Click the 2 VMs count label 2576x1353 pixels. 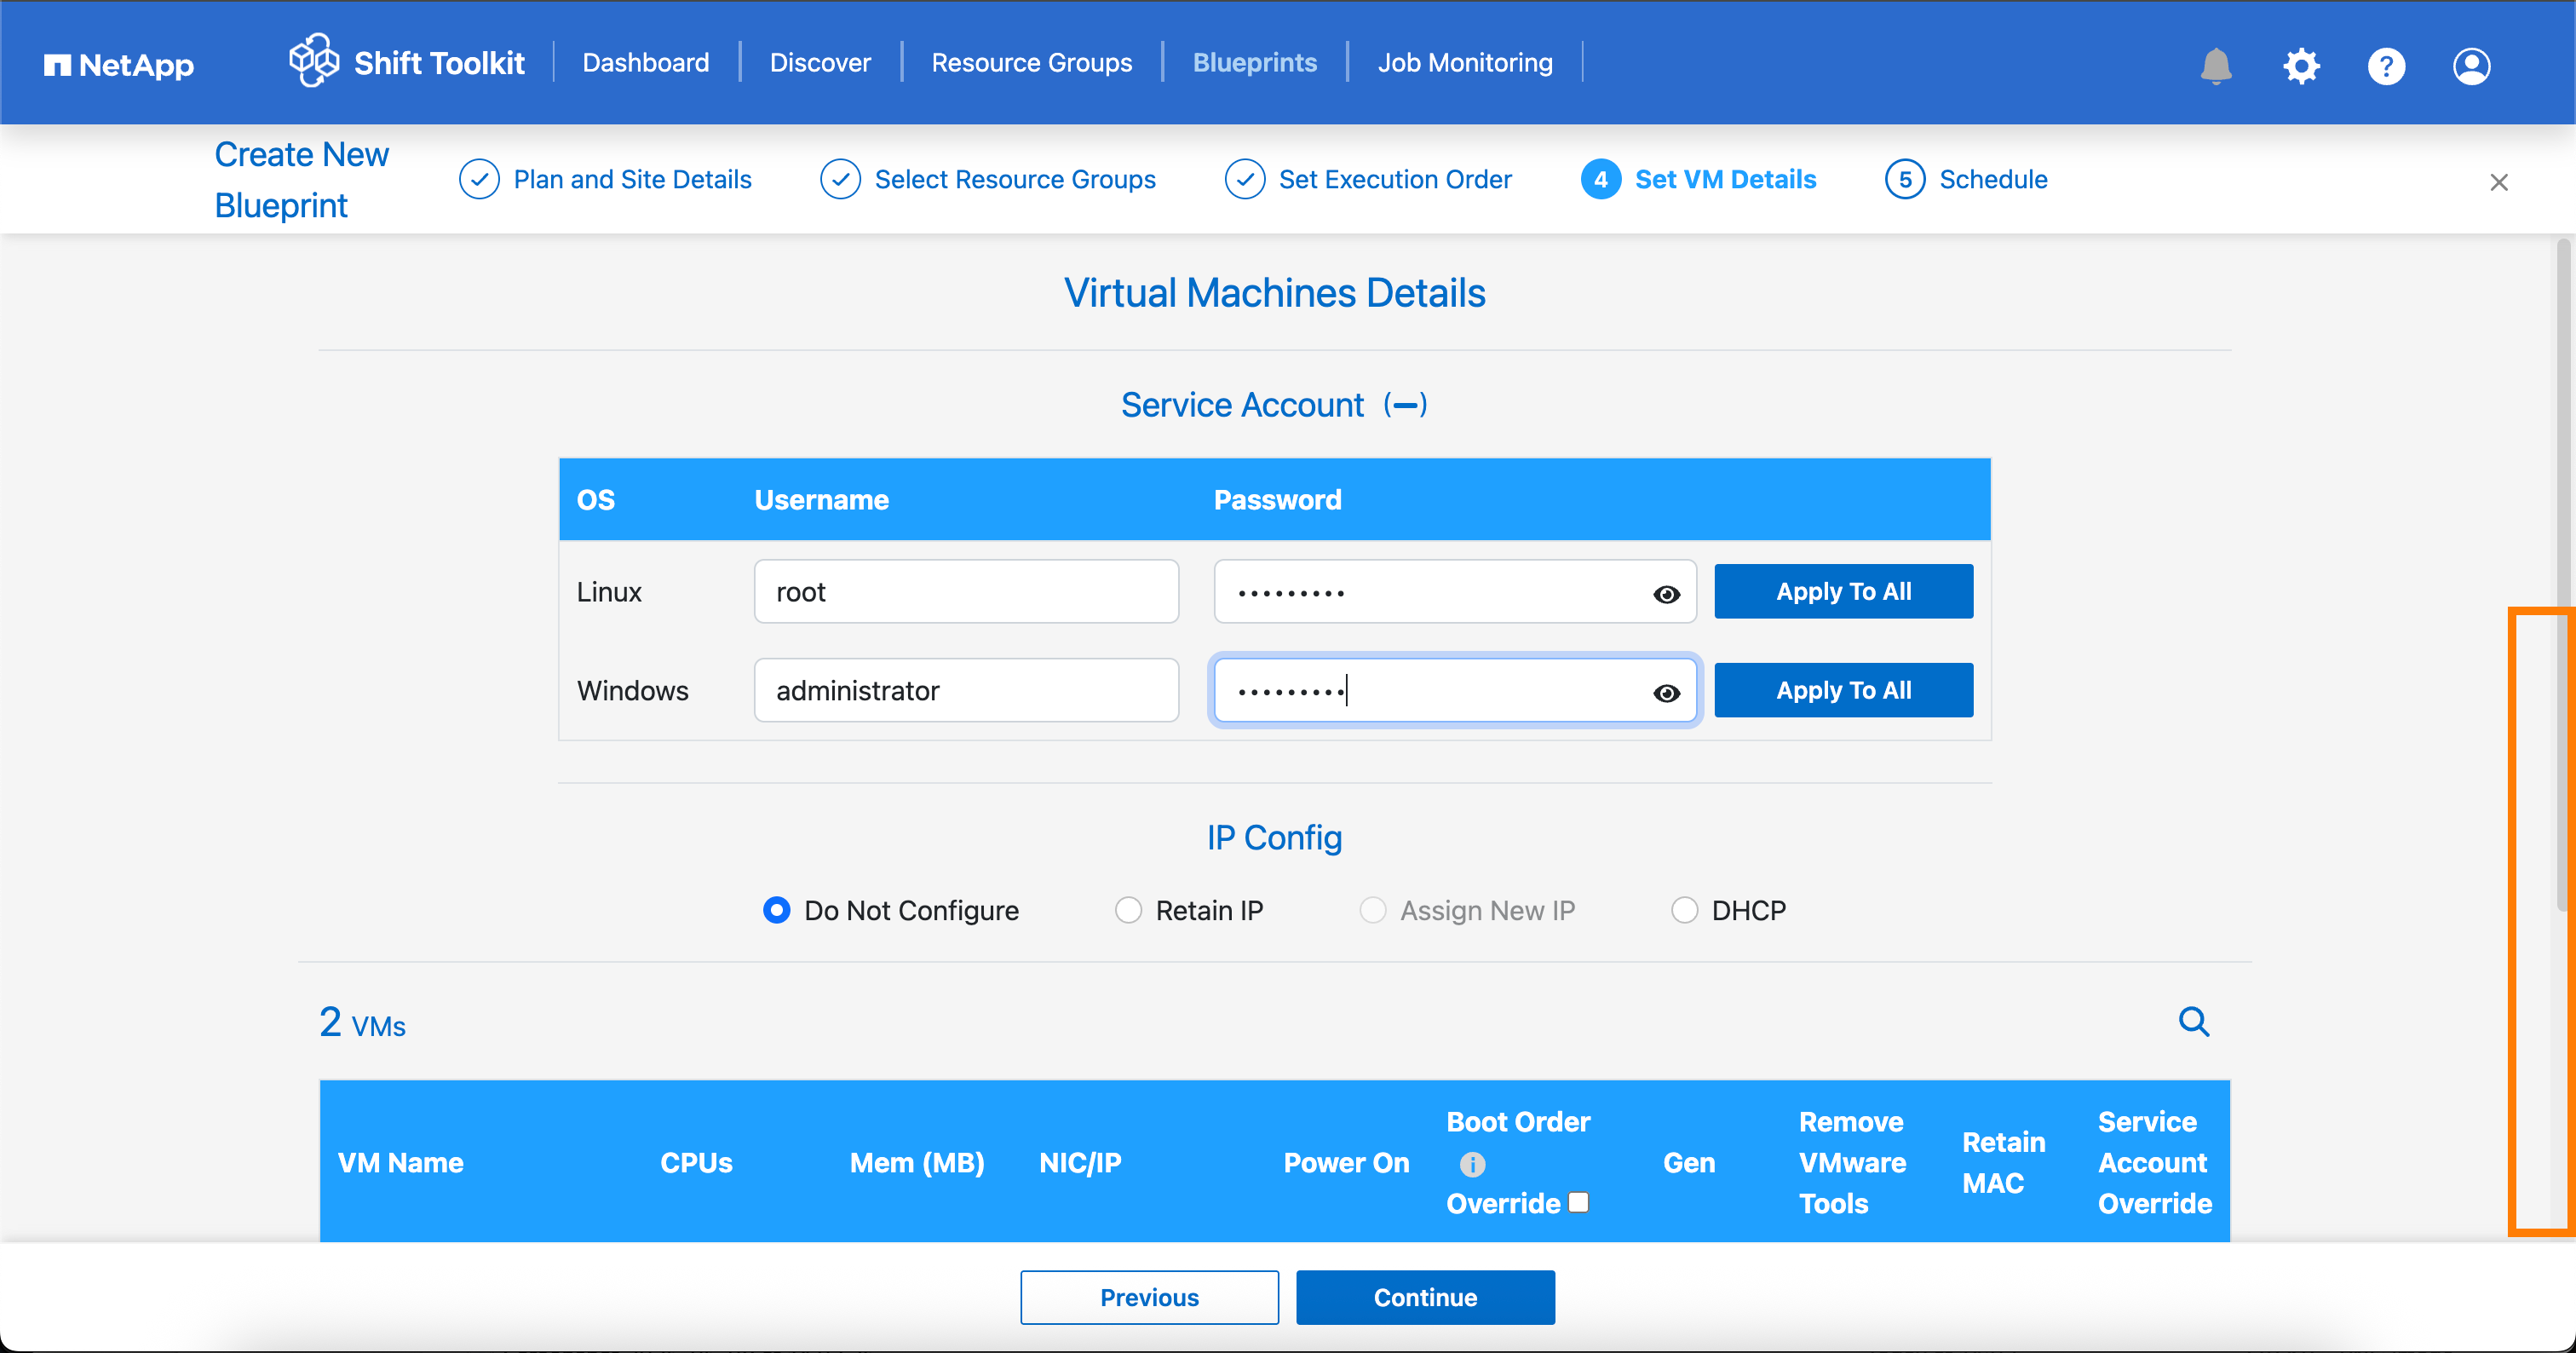(362, 1023)
